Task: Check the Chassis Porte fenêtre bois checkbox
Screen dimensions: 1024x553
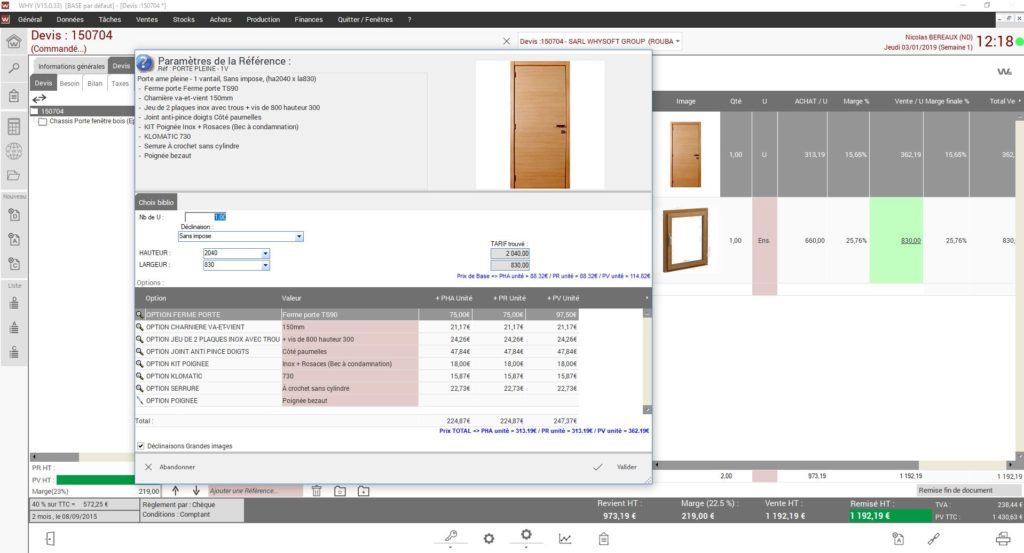Action: click(x=42, y=121)
